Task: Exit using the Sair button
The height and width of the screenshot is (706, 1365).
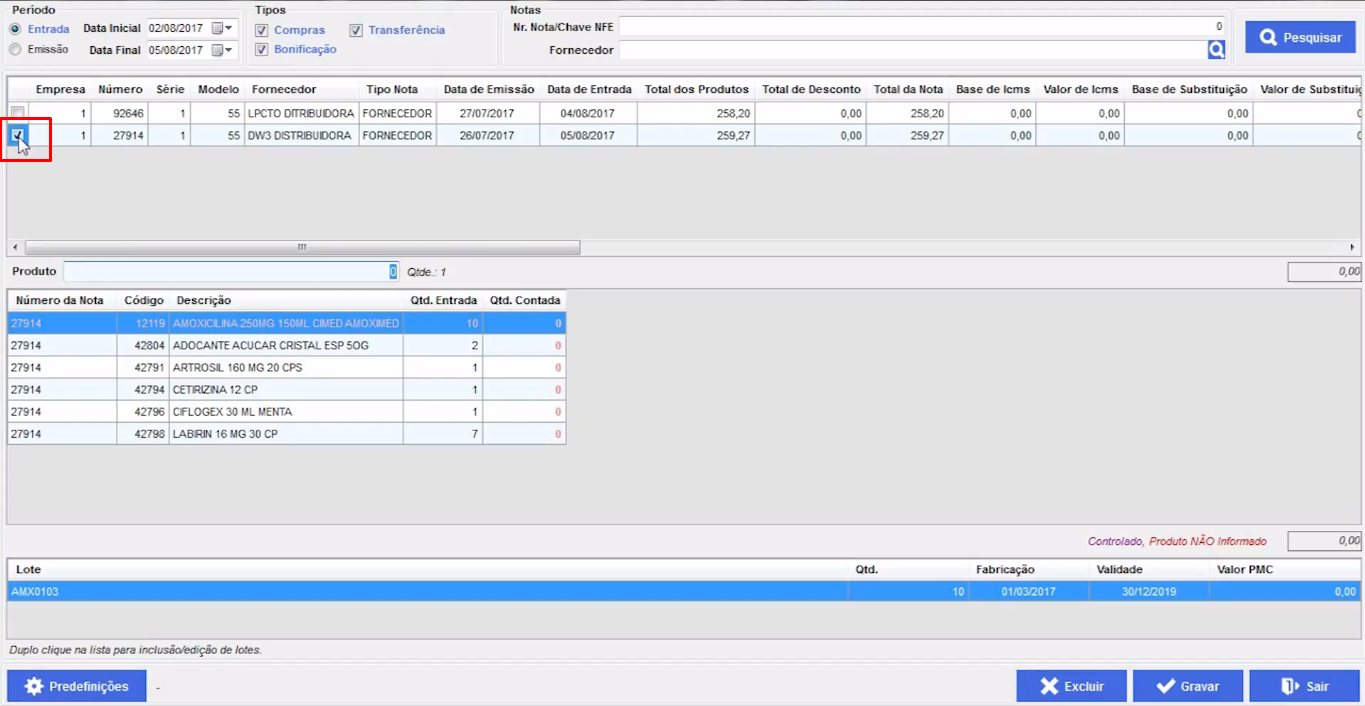Action: pyautogui.click(x=1305, y=686)
